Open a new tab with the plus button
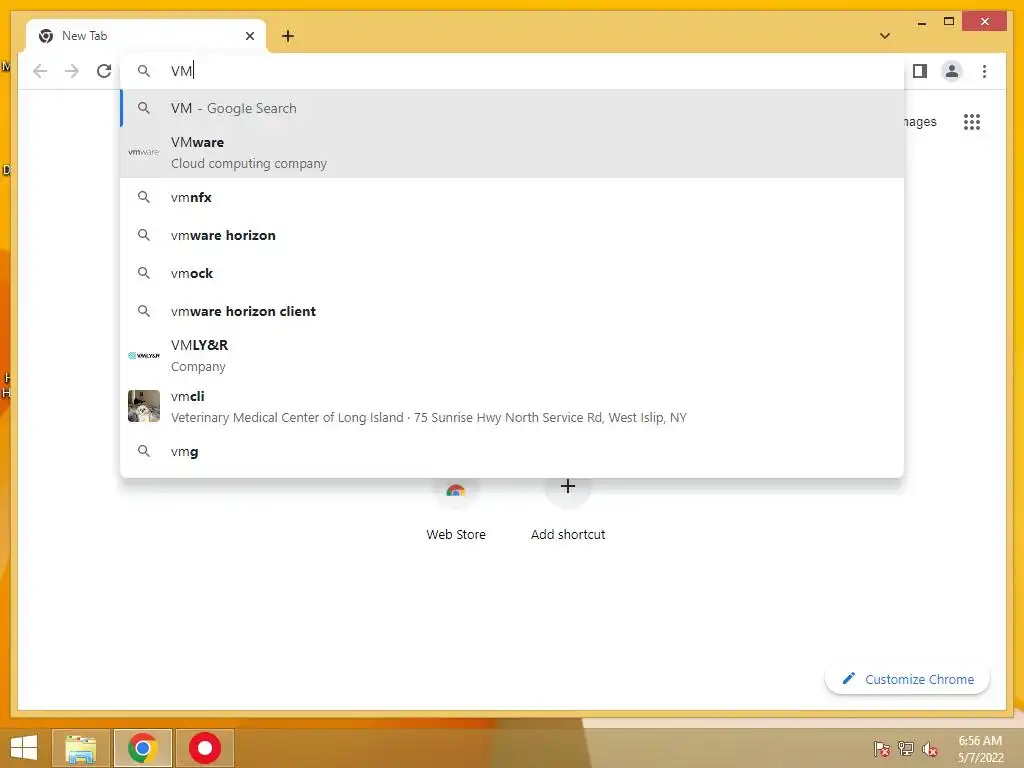 (x=288, y=36)
